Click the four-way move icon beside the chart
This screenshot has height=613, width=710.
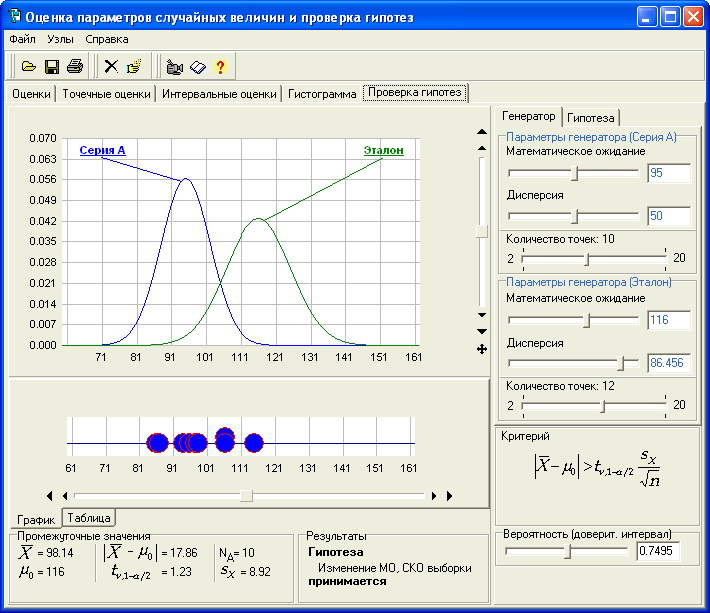pos(482,349)
